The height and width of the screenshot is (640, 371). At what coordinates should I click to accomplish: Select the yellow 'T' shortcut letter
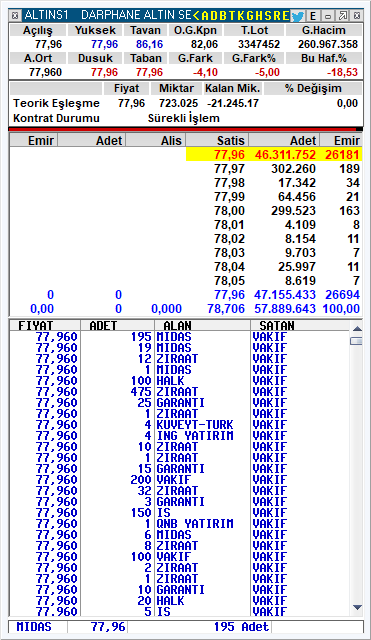pyautogui.click(x=231, y=16)
